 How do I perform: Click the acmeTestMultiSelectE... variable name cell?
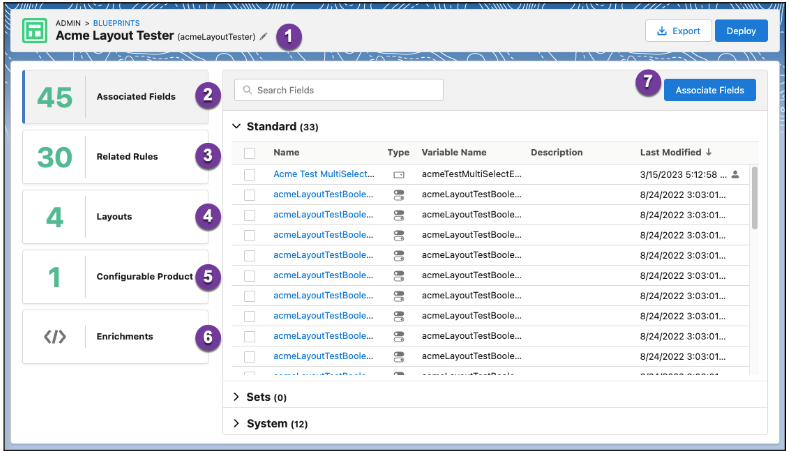(471, 174)
